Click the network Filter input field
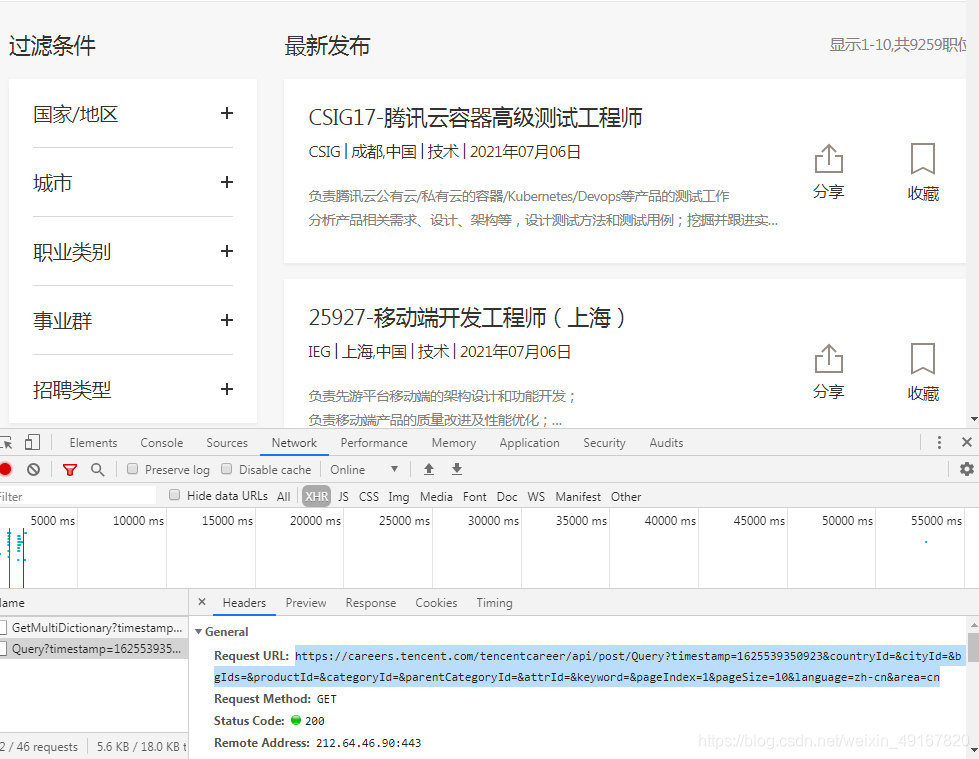 77,496
